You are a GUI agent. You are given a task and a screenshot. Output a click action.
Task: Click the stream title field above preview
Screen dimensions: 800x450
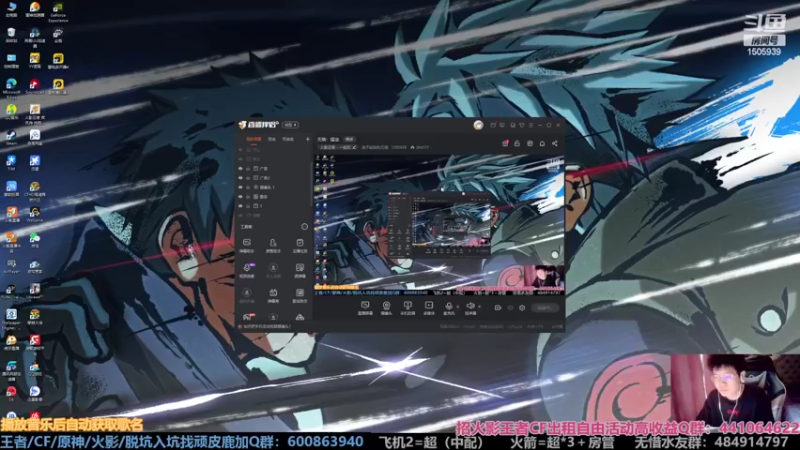[x=338, y=147]
